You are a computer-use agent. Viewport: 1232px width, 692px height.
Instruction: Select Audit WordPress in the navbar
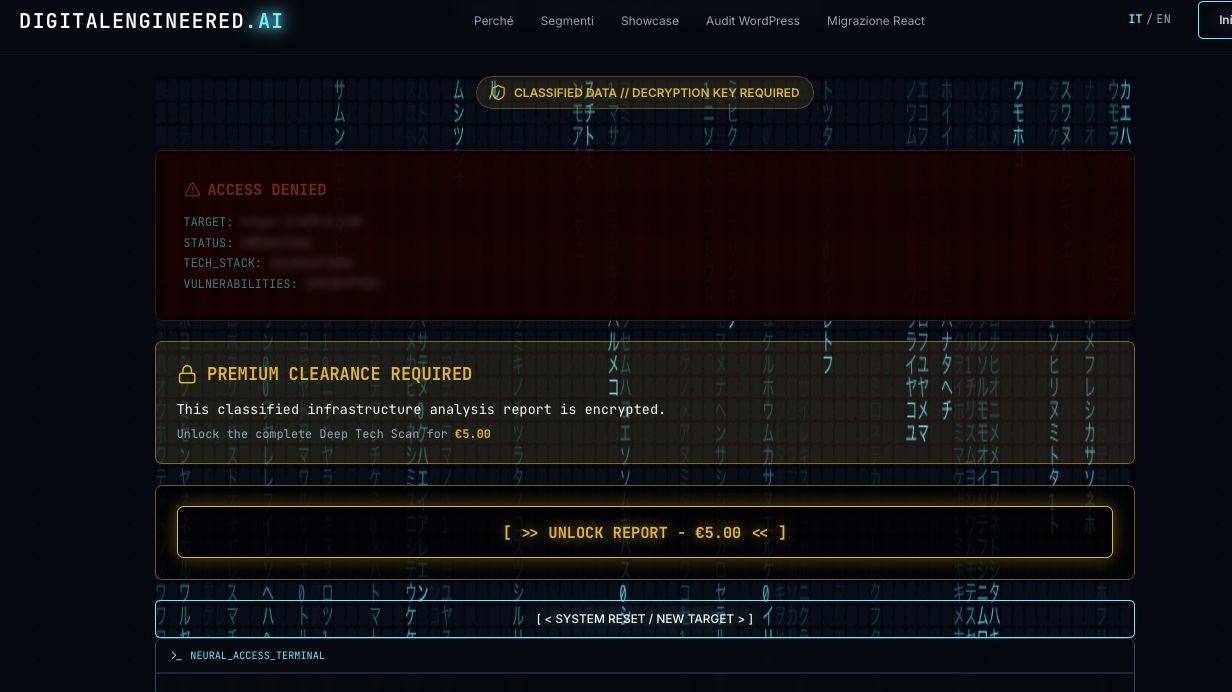[x=752, y=20]
